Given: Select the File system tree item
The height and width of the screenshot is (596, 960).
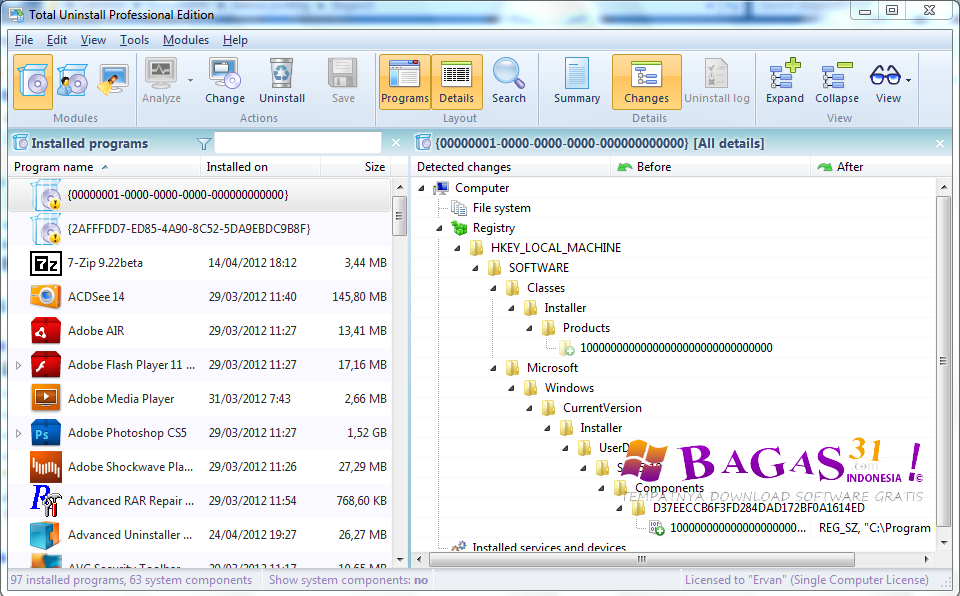Looking at the screenshot, I should [x=501, y=208].
